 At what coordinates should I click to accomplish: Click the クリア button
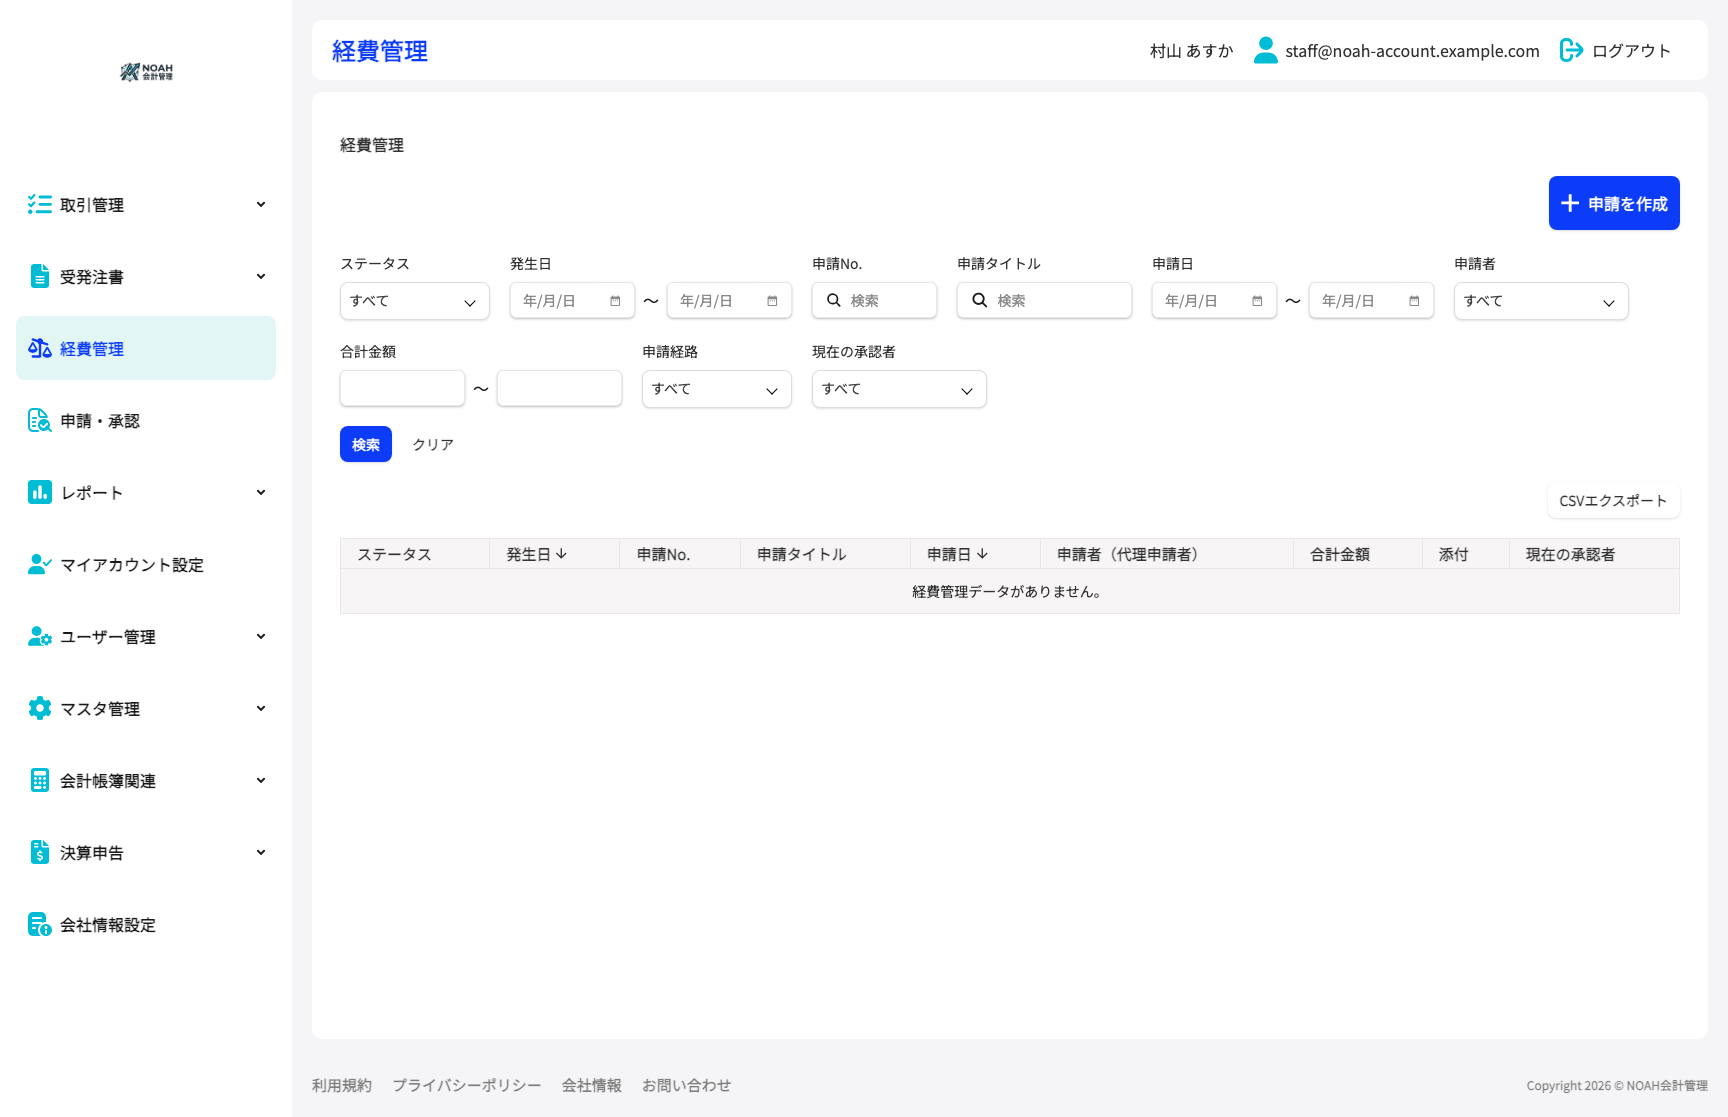433,444
